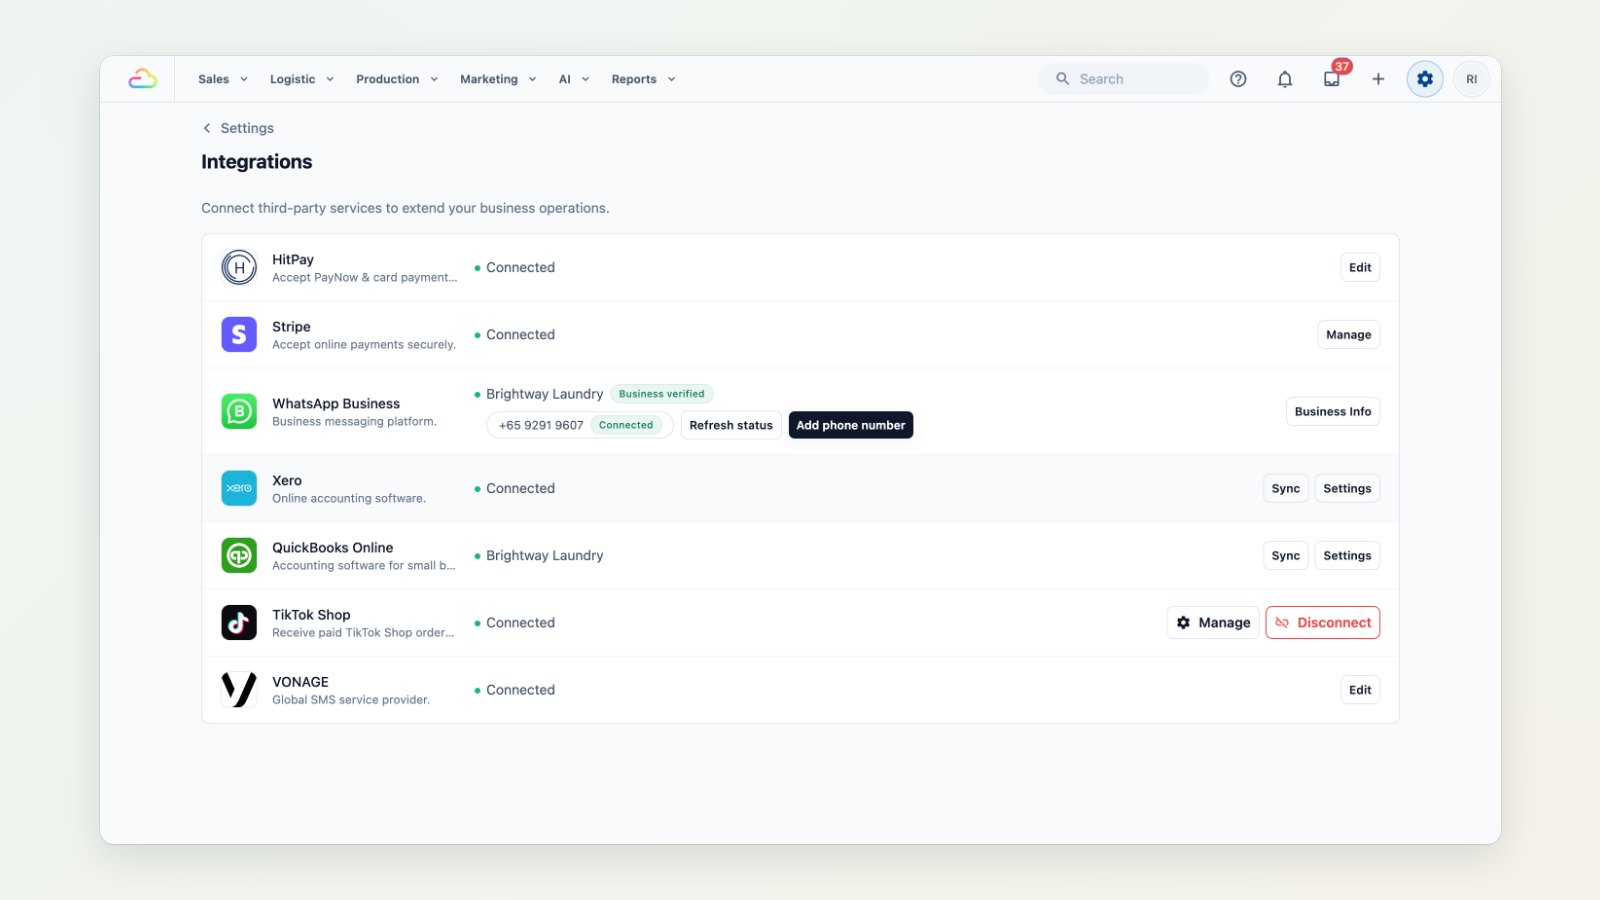Open Settings for QuickBooks Online
The width and height of the screenshot is (1600, 900).
click(x=1347, y=555)
